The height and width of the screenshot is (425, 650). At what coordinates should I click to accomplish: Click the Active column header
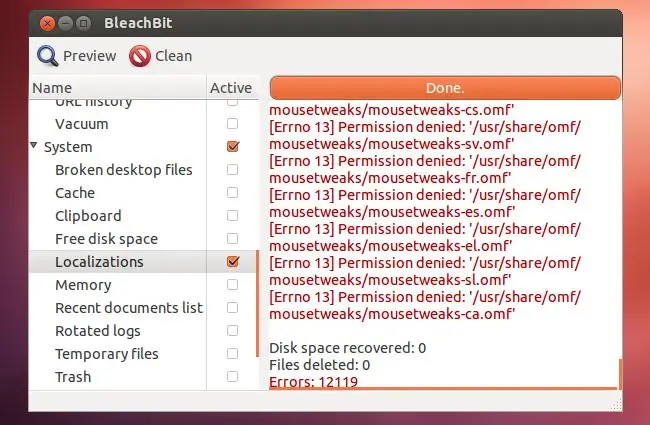click(x=231, y=88)
